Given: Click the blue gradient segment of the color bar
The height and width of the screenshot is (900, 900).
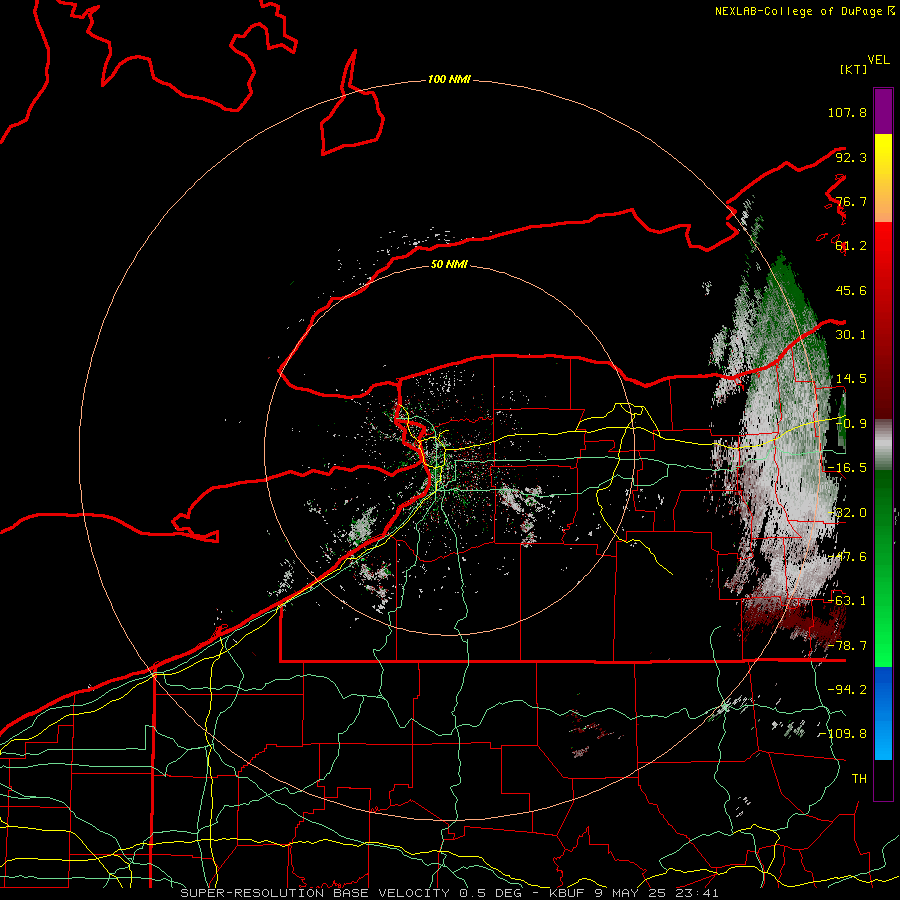Looking at the screenshot, I should tap(883, 713).
